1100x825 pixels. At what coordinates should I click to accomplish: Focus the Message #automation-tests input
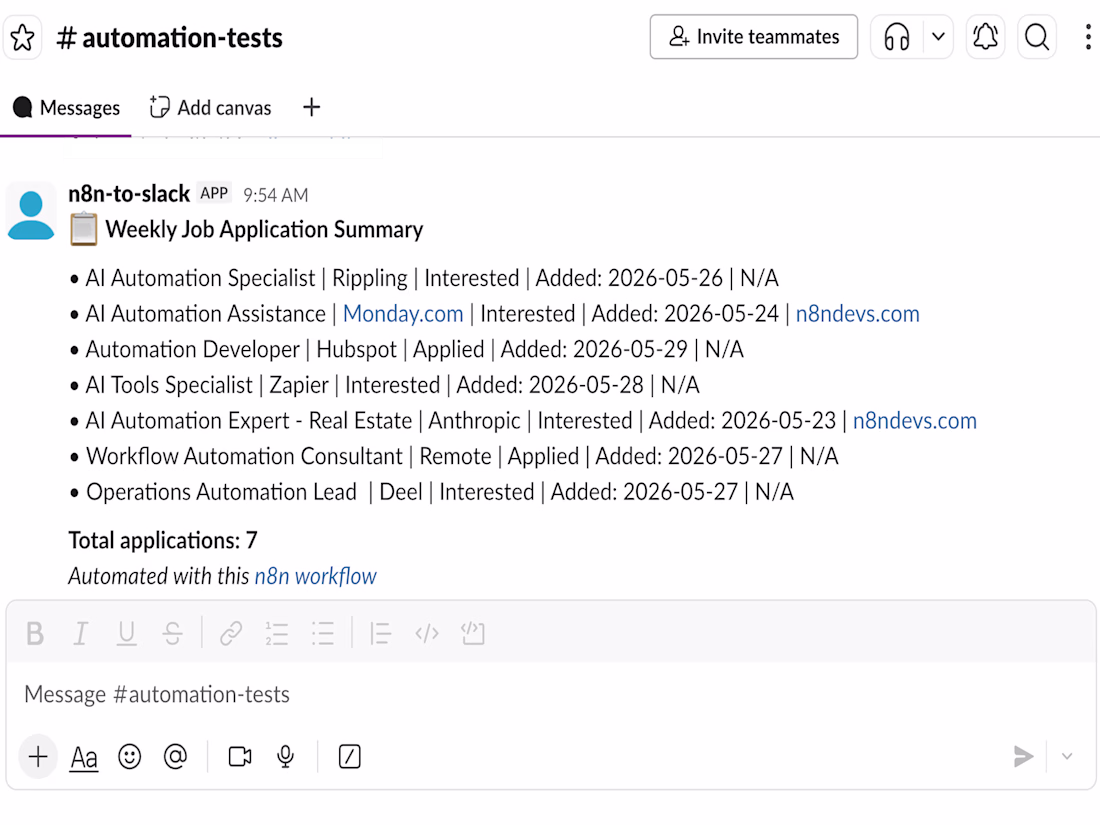click(x=551, y=695)
